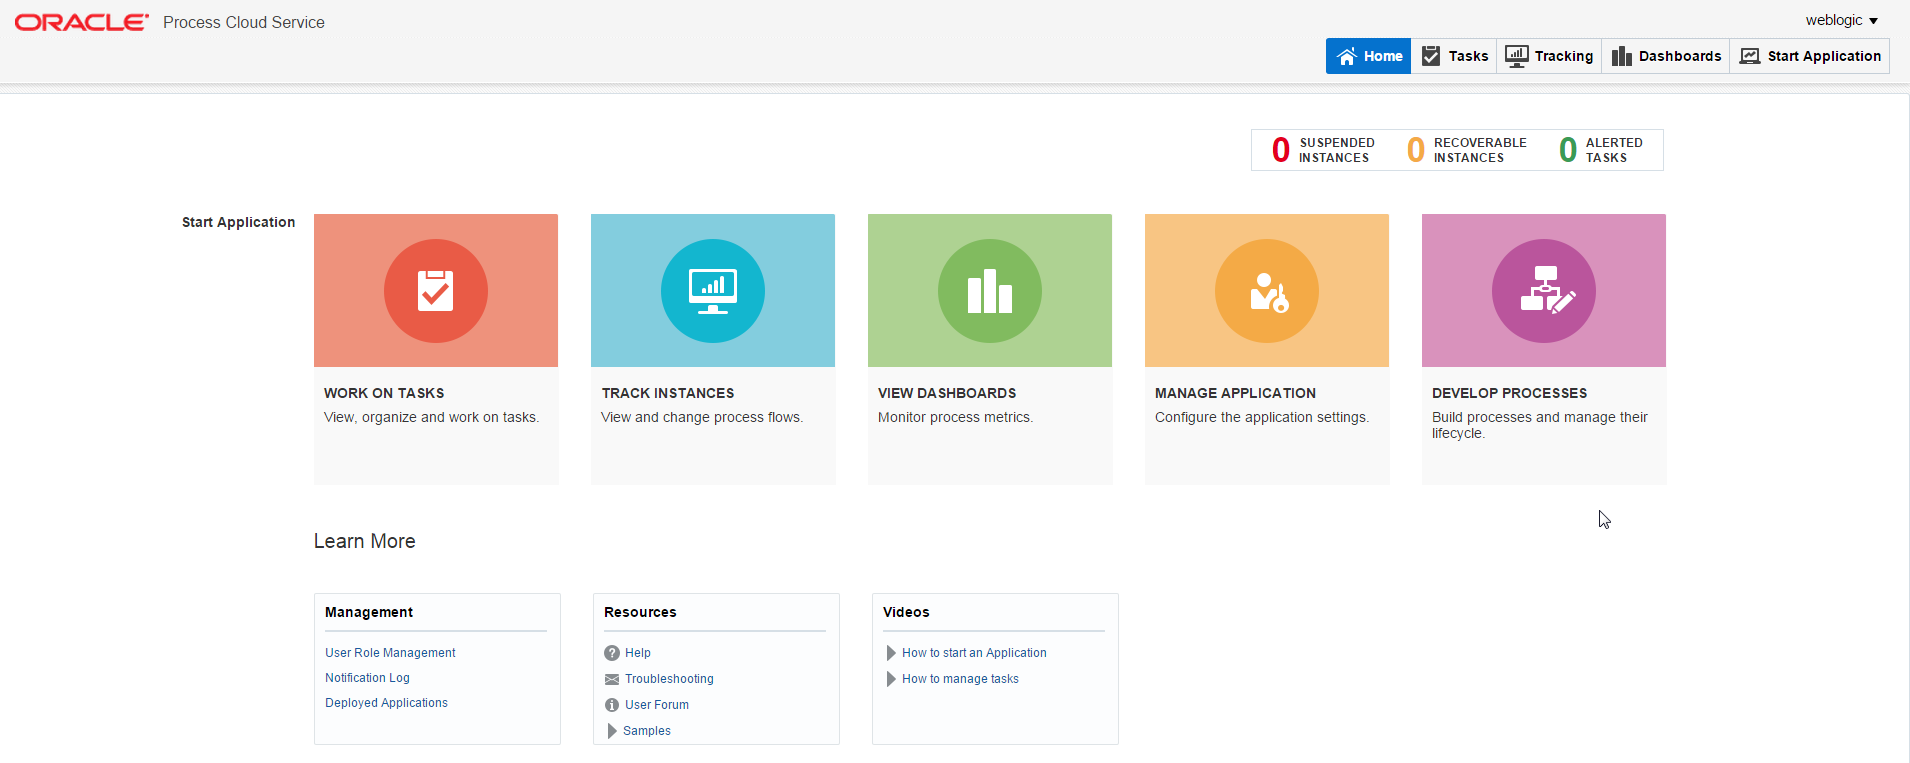Click the DEVELOP PROCESSES title

pos(1509,393)
